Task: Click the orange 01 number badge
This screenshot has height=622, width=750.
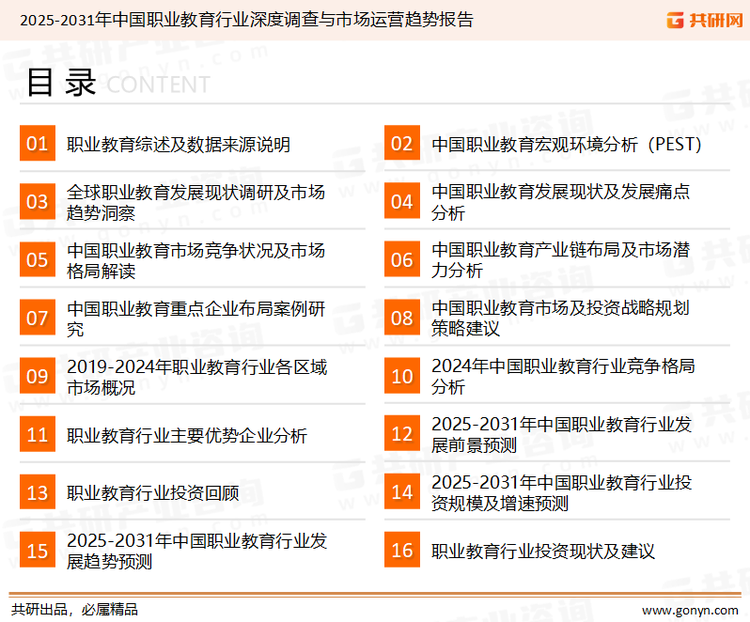Action: pyautogui.click(x=37, y=144)
